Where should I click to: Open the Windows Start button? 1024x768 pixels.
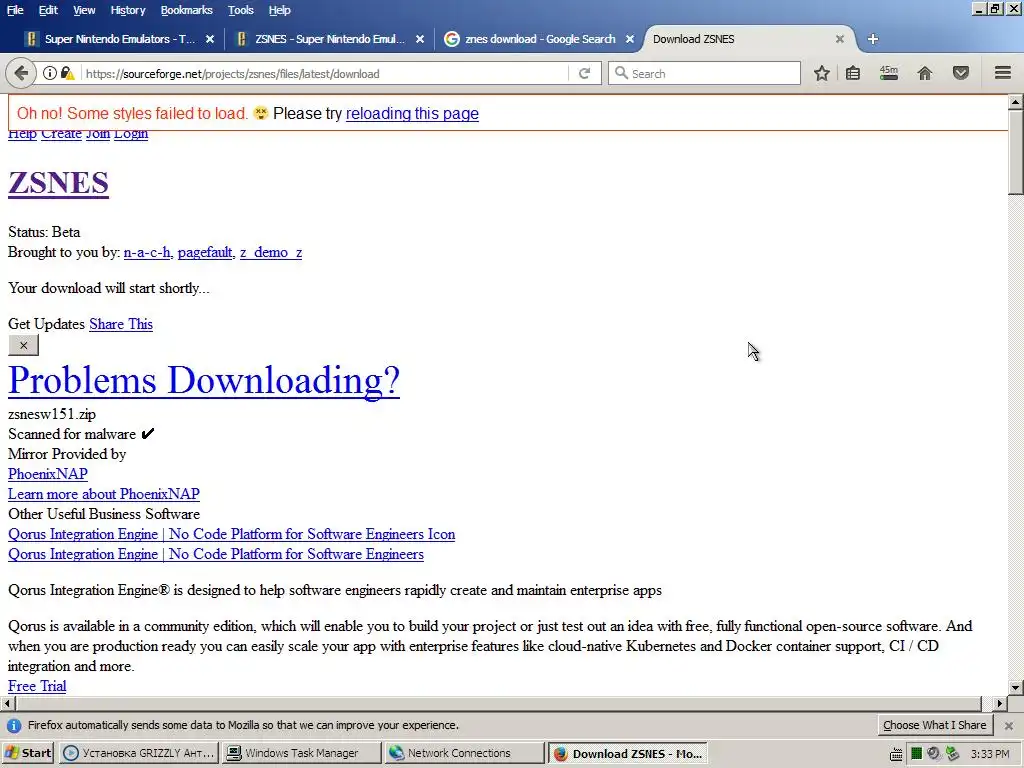28,754
